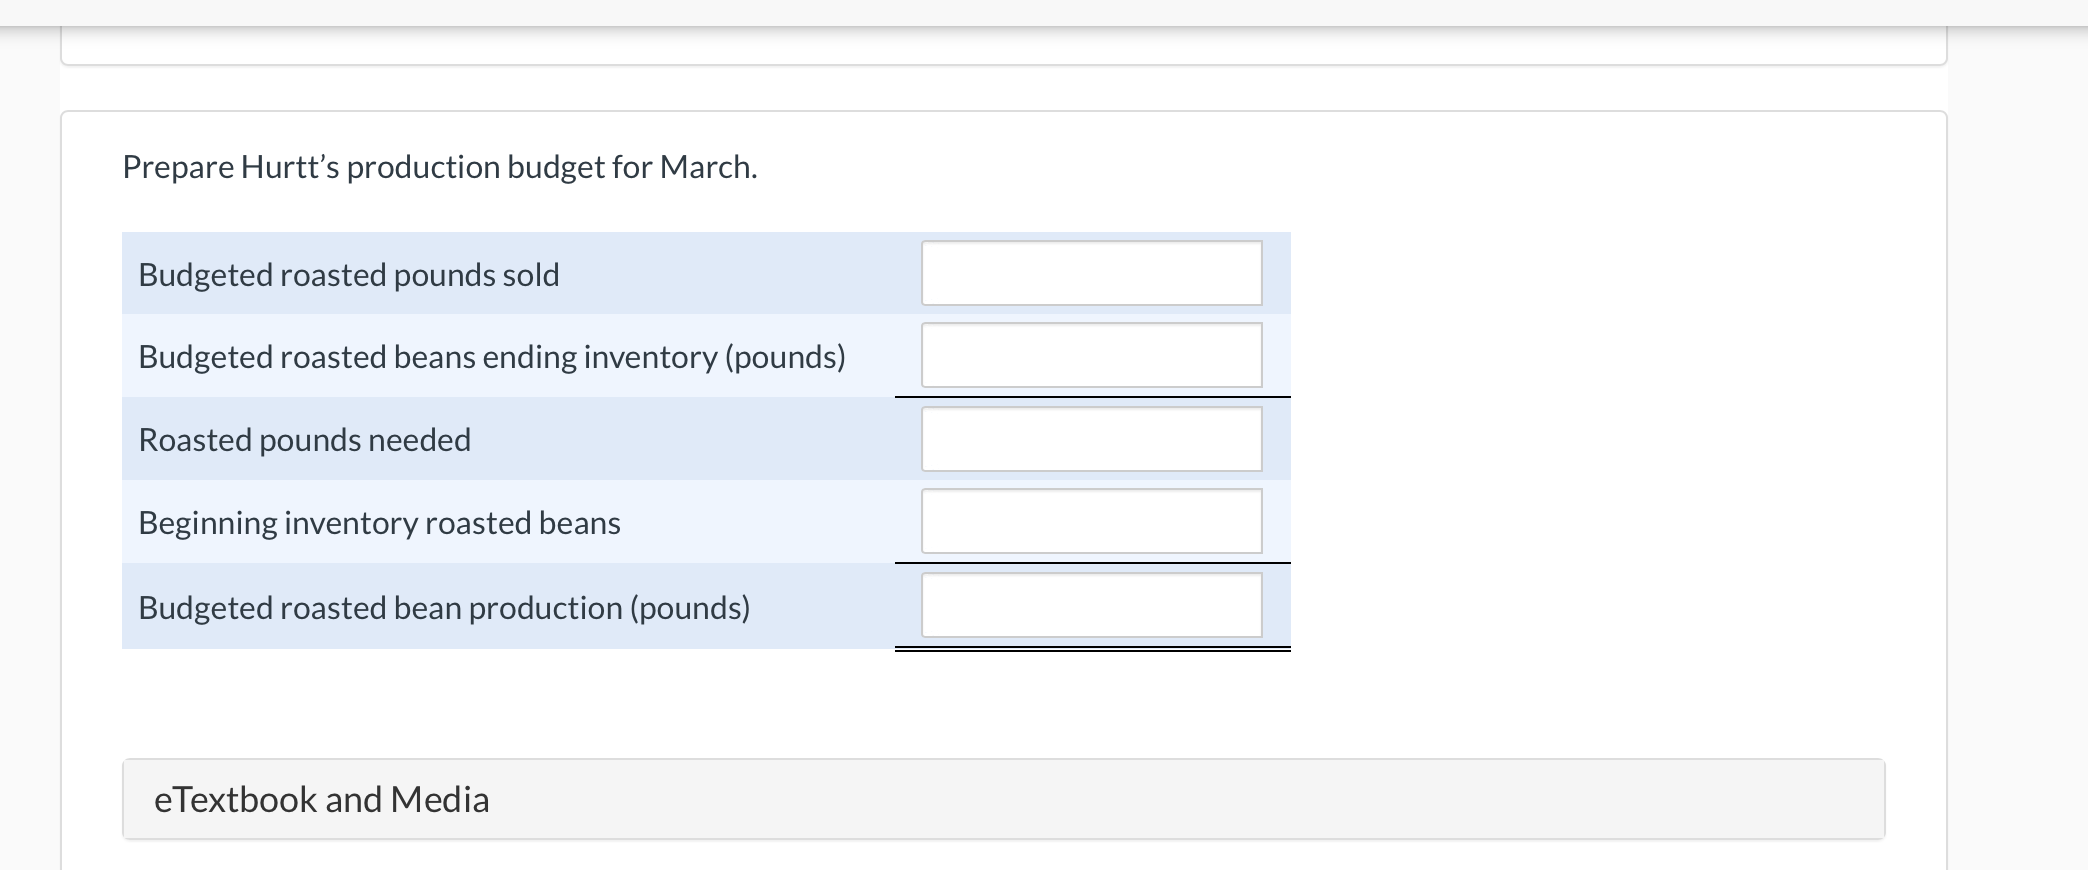The width and height of the screenshot is (2088, 870).
Task: Click the top header bar of the page
Action: point(1044,13)
